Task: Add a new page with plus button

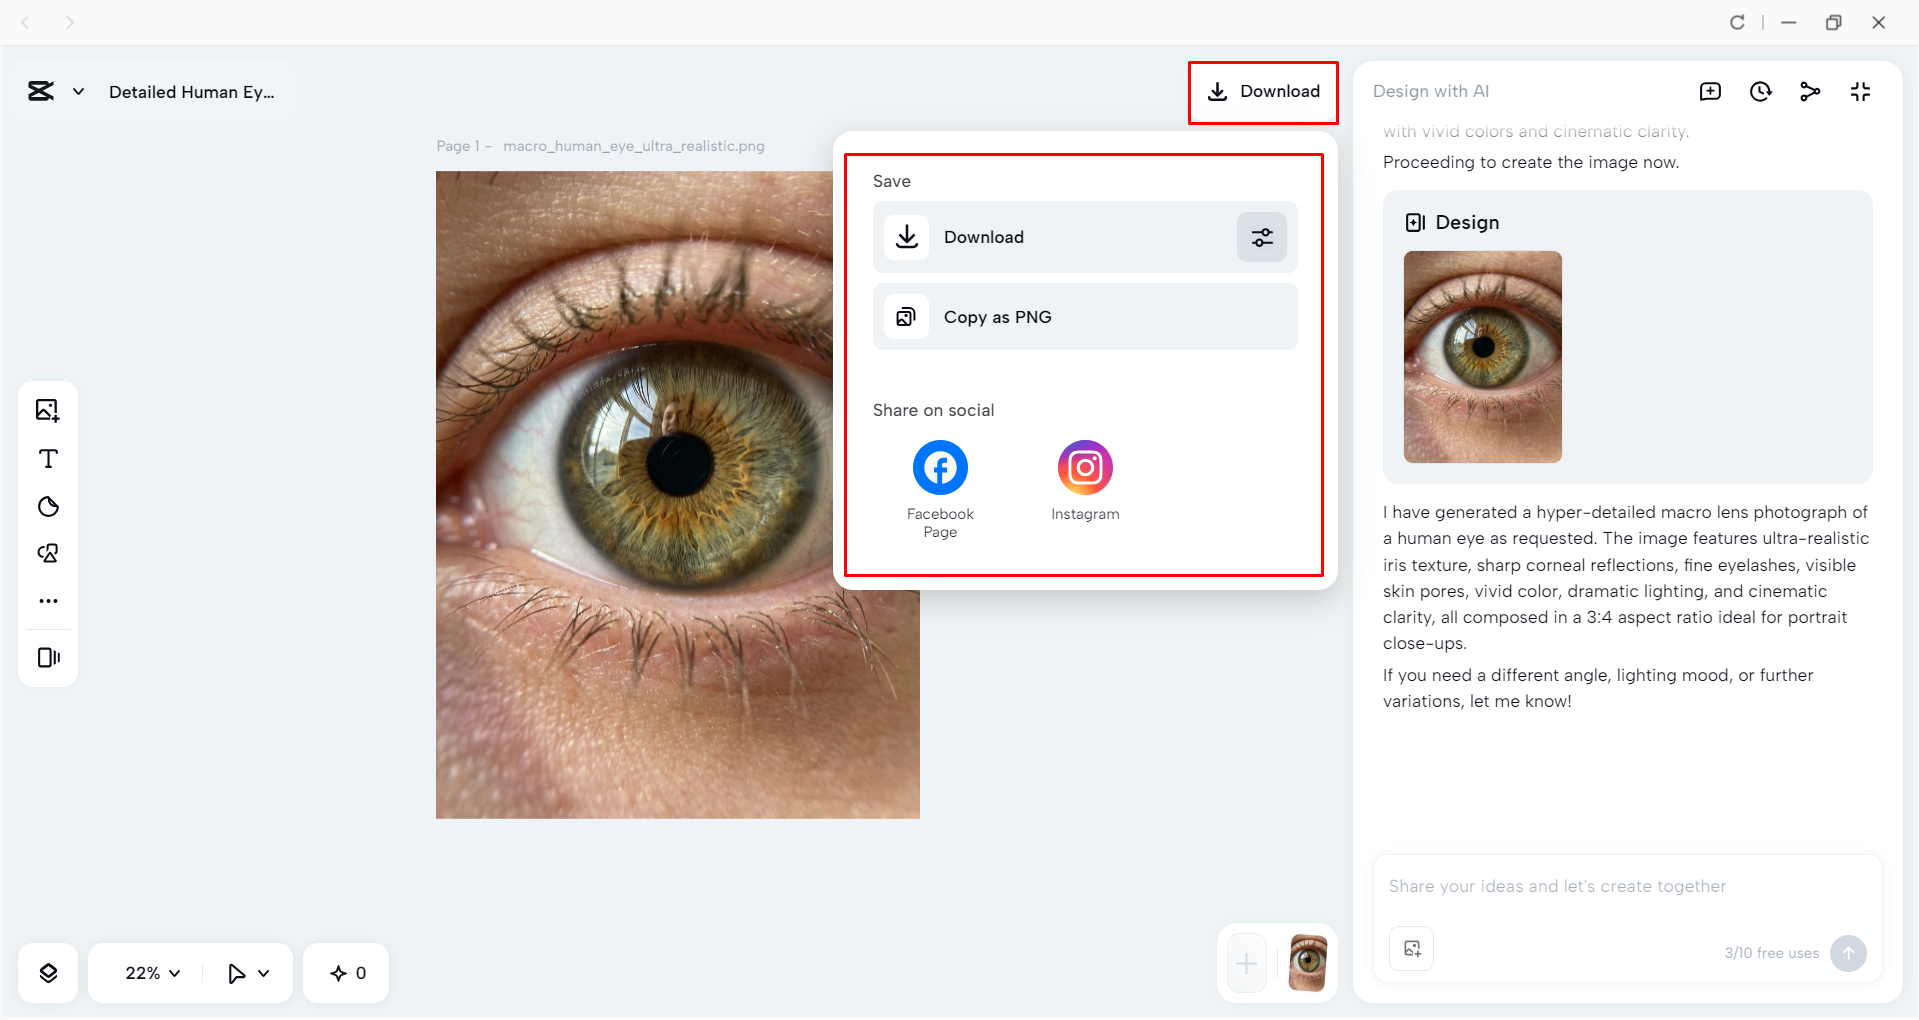Action: point(1247,964)
